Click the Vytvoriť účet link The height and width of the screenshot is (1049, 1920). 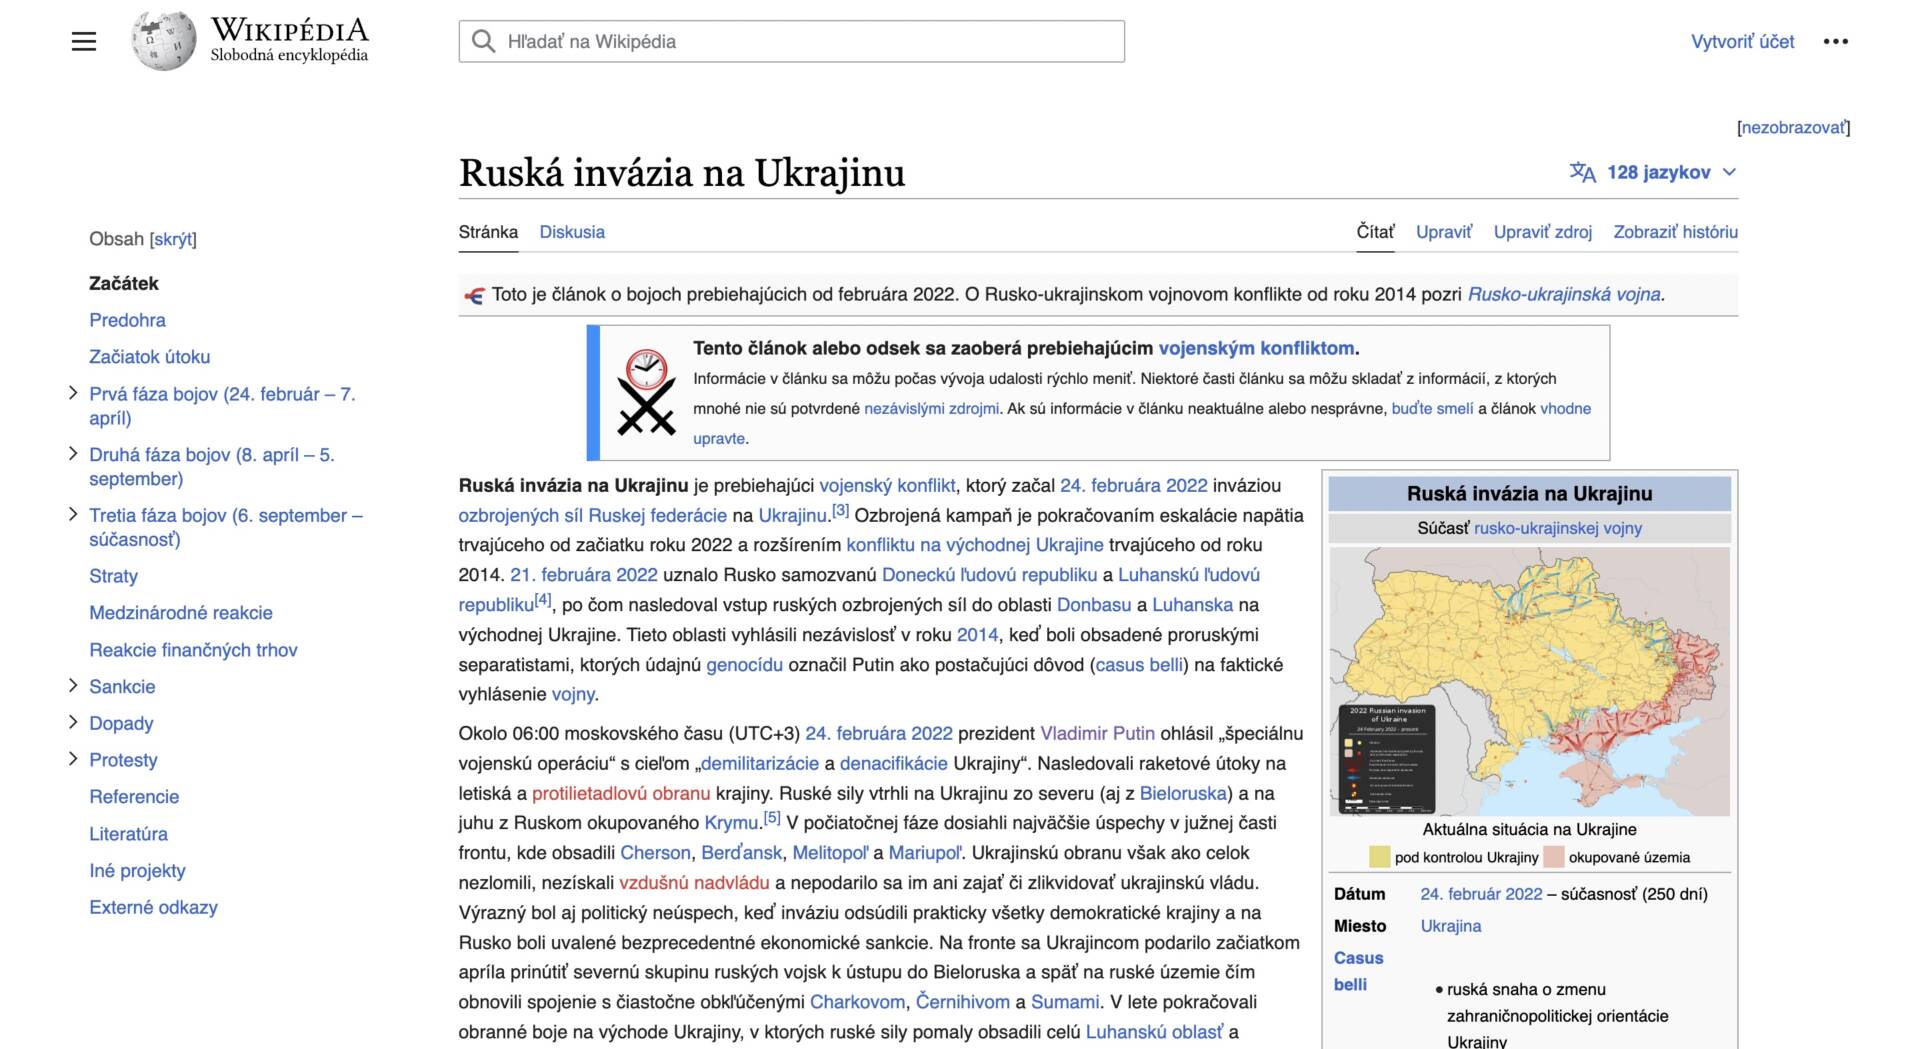click(1742, 42)
